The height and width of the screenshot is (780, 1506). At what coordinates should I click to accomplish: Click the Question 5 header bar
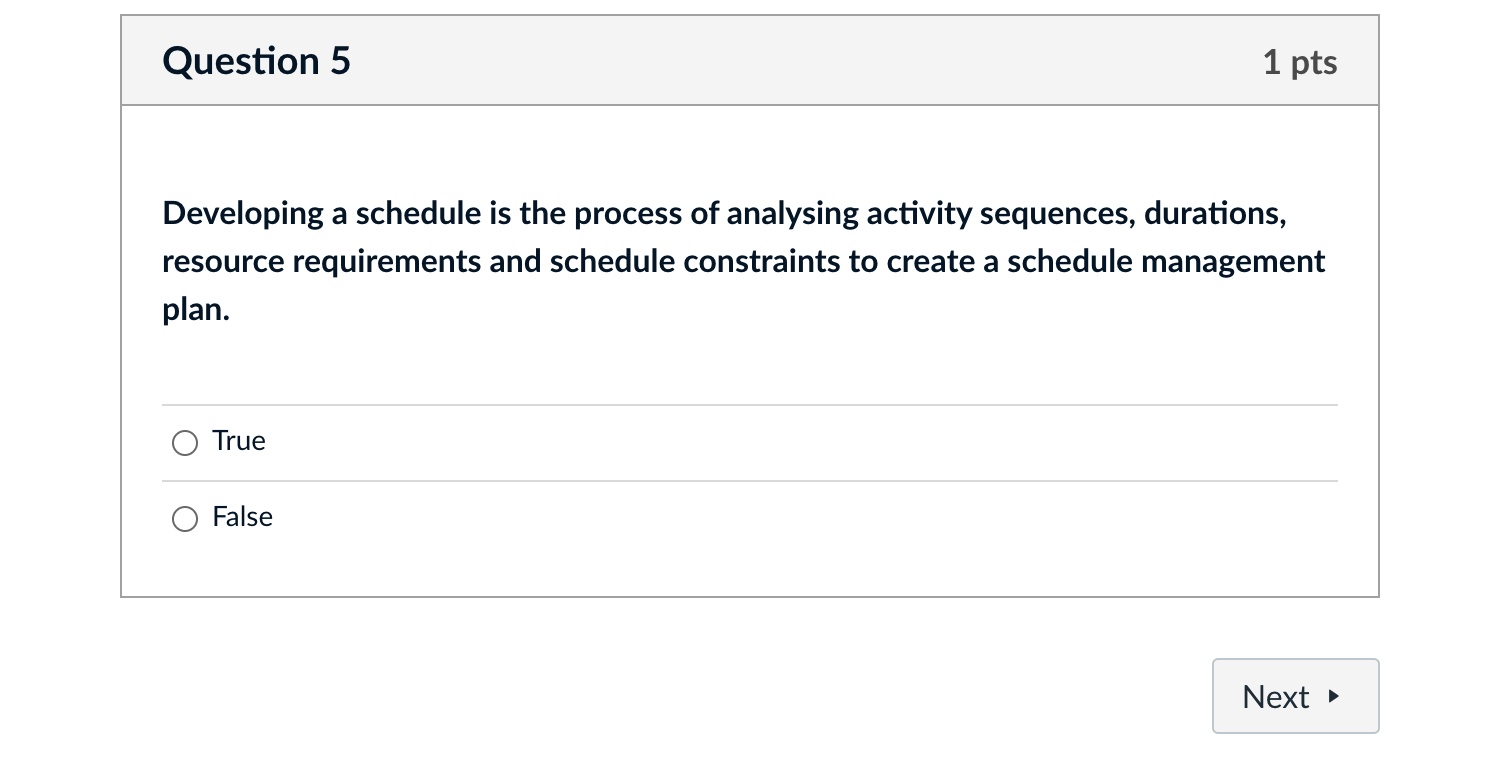pyautogui.click(x=750, y=60)
